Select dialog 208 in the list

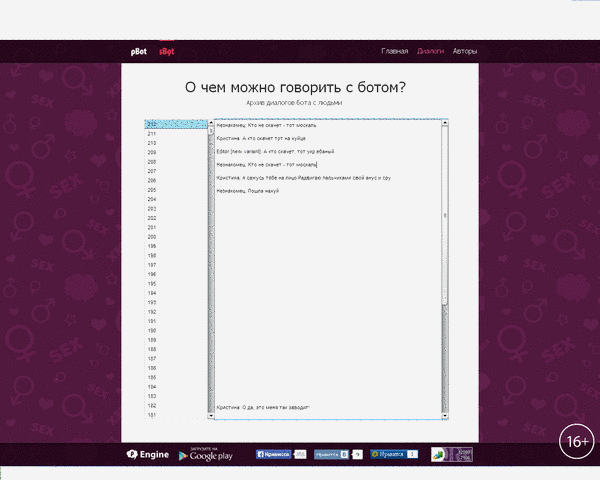(176, 162)
